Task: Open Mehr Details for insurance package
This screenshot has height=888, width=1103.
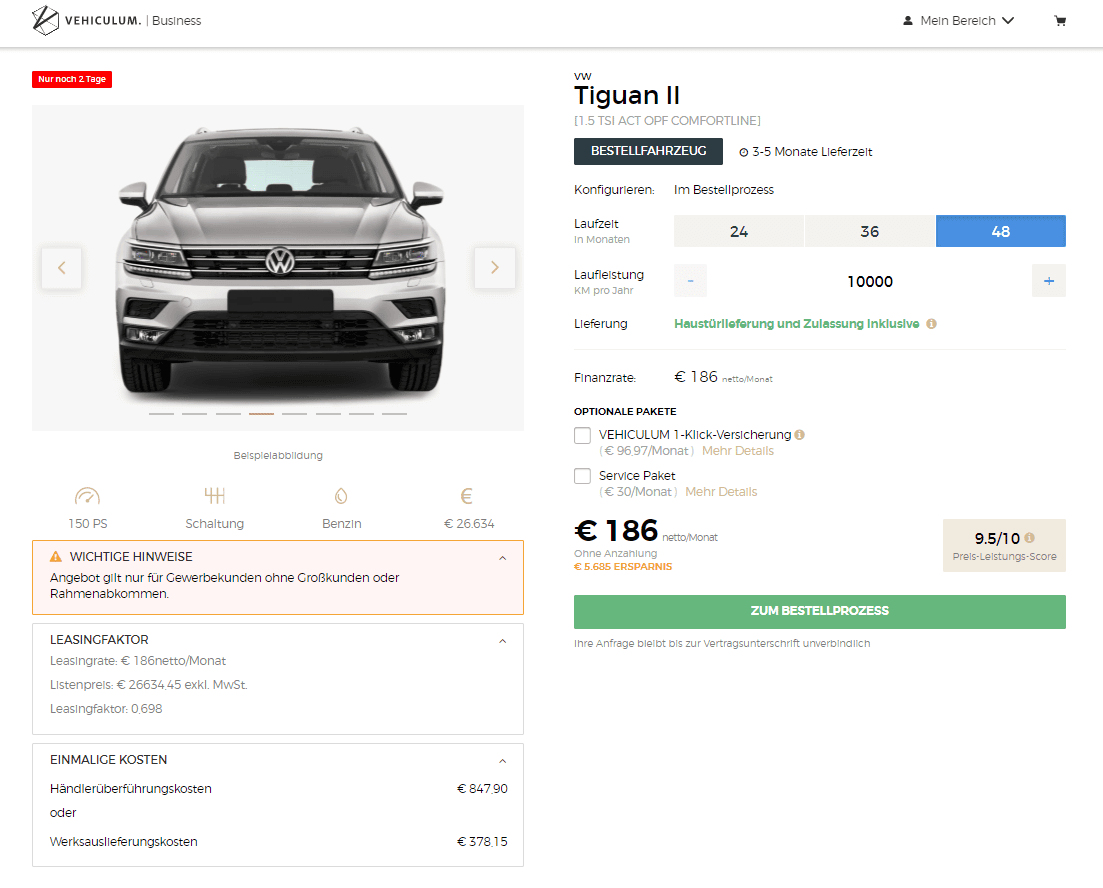Action: pos(737,451)
